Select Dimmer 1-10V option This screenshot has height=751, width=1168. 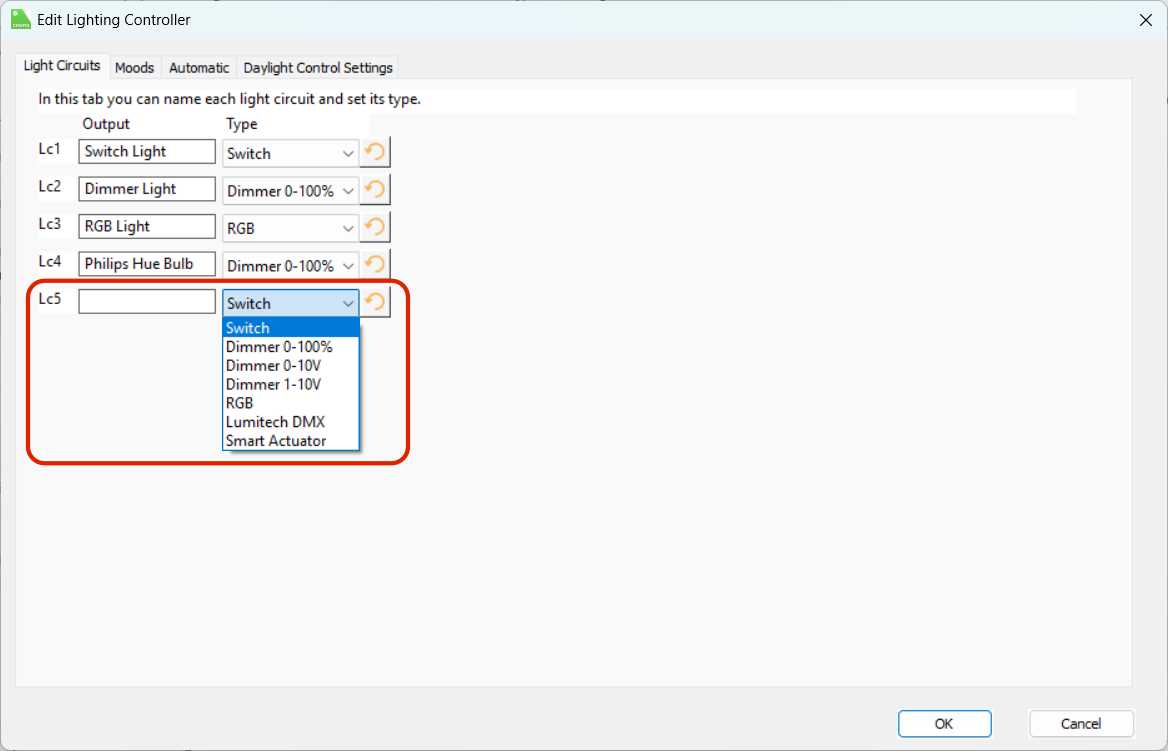(273, 385)
